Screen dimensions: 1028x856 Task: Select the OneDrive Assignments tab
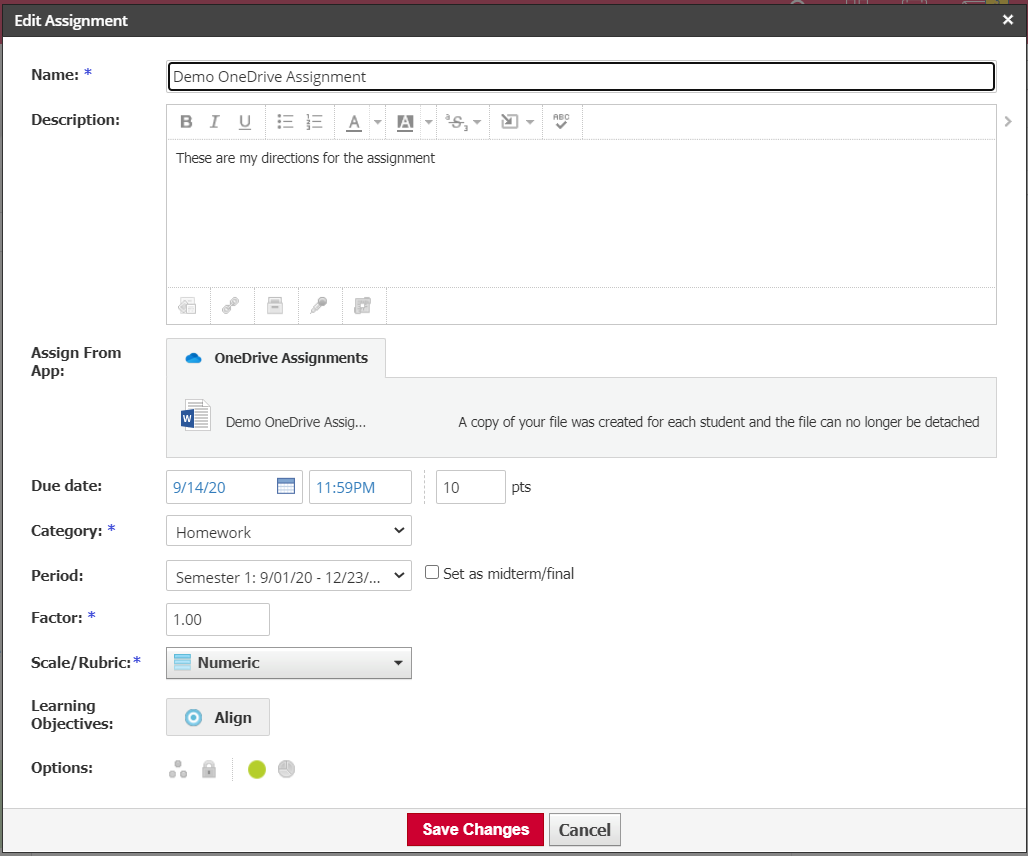pyautogui.click(x=276, y=358)
